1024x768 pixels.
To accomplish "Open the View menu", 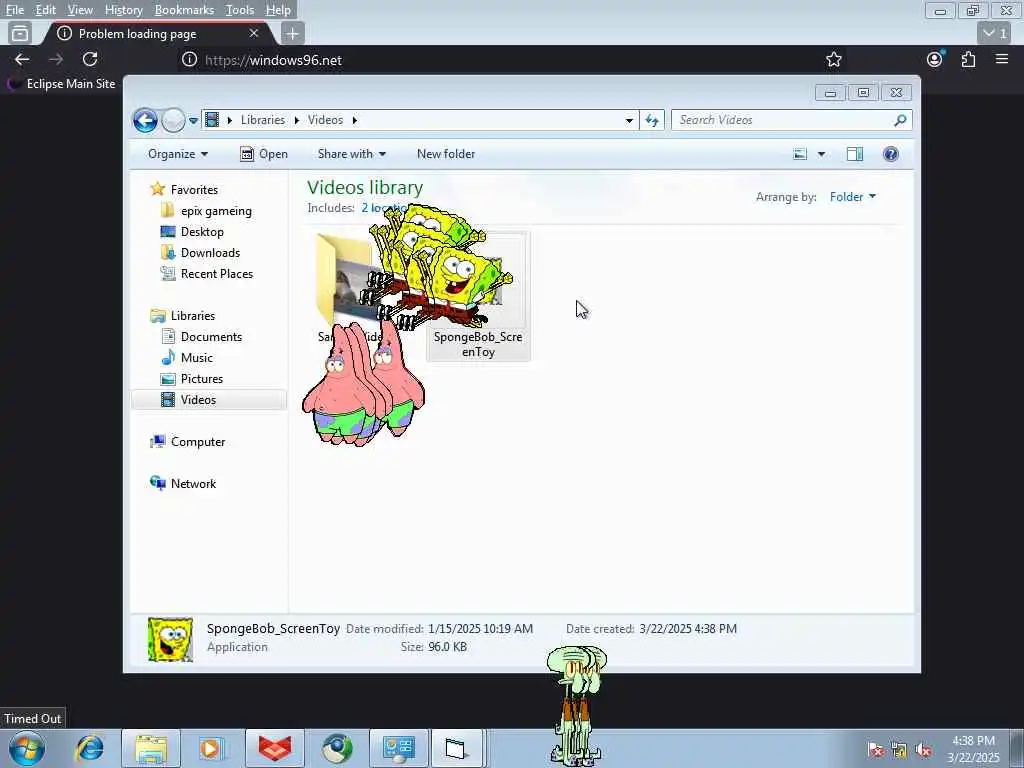I will (x=80, y=10).
